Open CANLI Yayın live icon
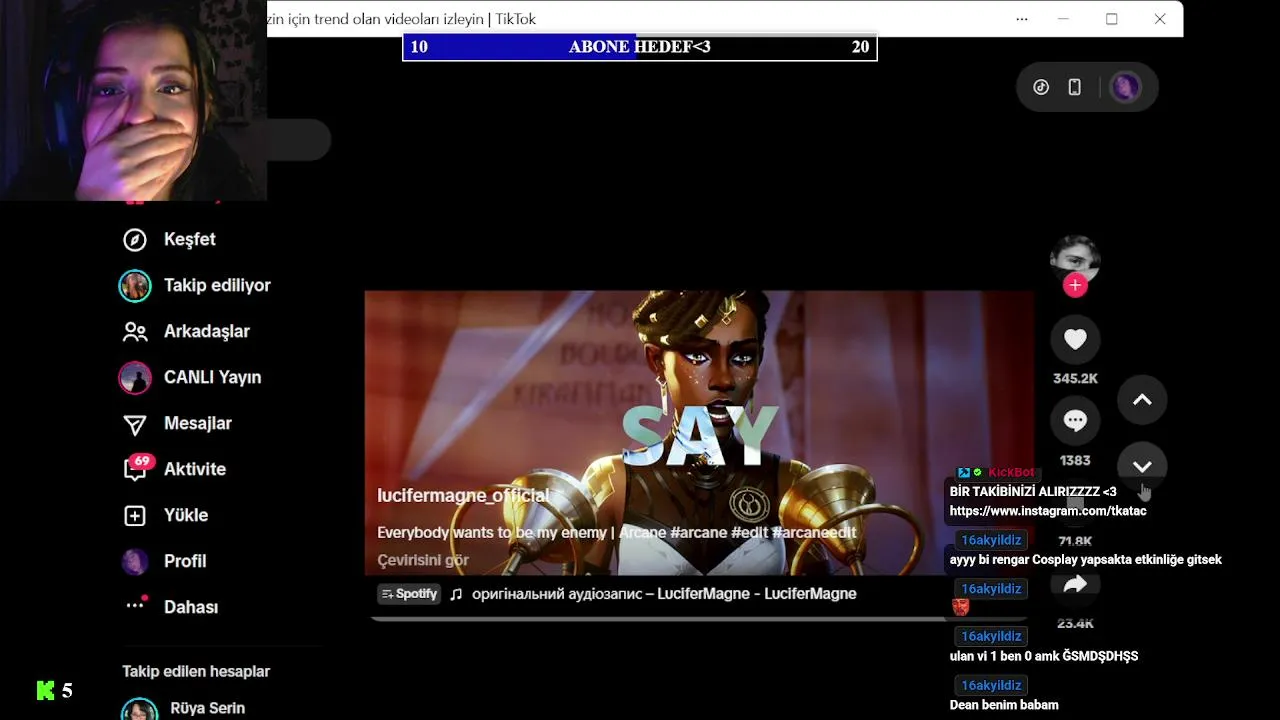The width and height of the screenshot is (1280, 720). tap(135, 377)
